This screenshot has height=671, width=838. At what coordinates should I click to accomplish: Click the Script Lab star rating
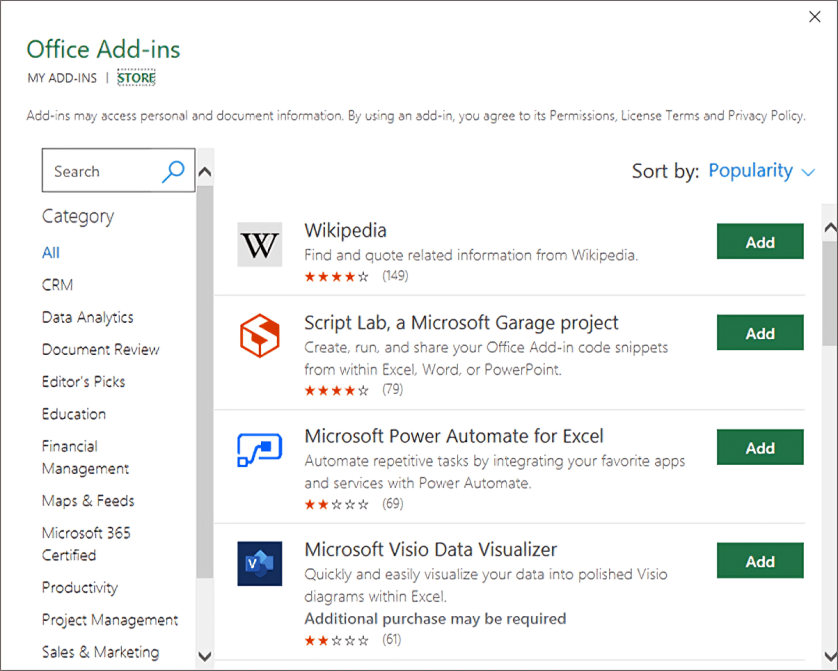coord(336,391)
